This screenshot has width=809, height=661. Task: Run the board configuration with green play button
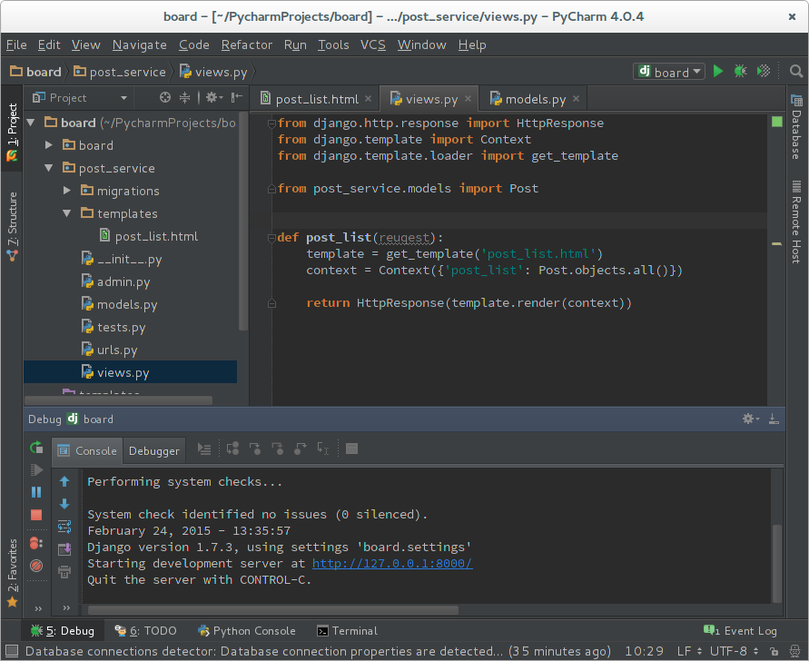(718, 71)
